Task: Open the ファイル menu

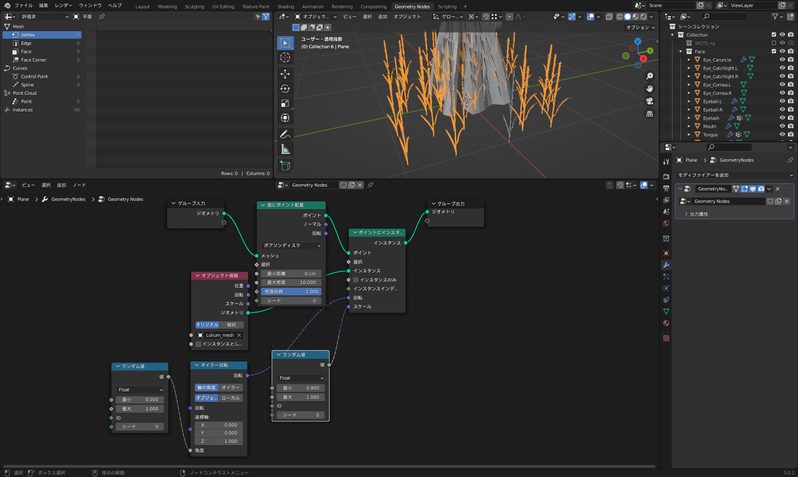Action: pyautogui.click(x=23, y=6)
